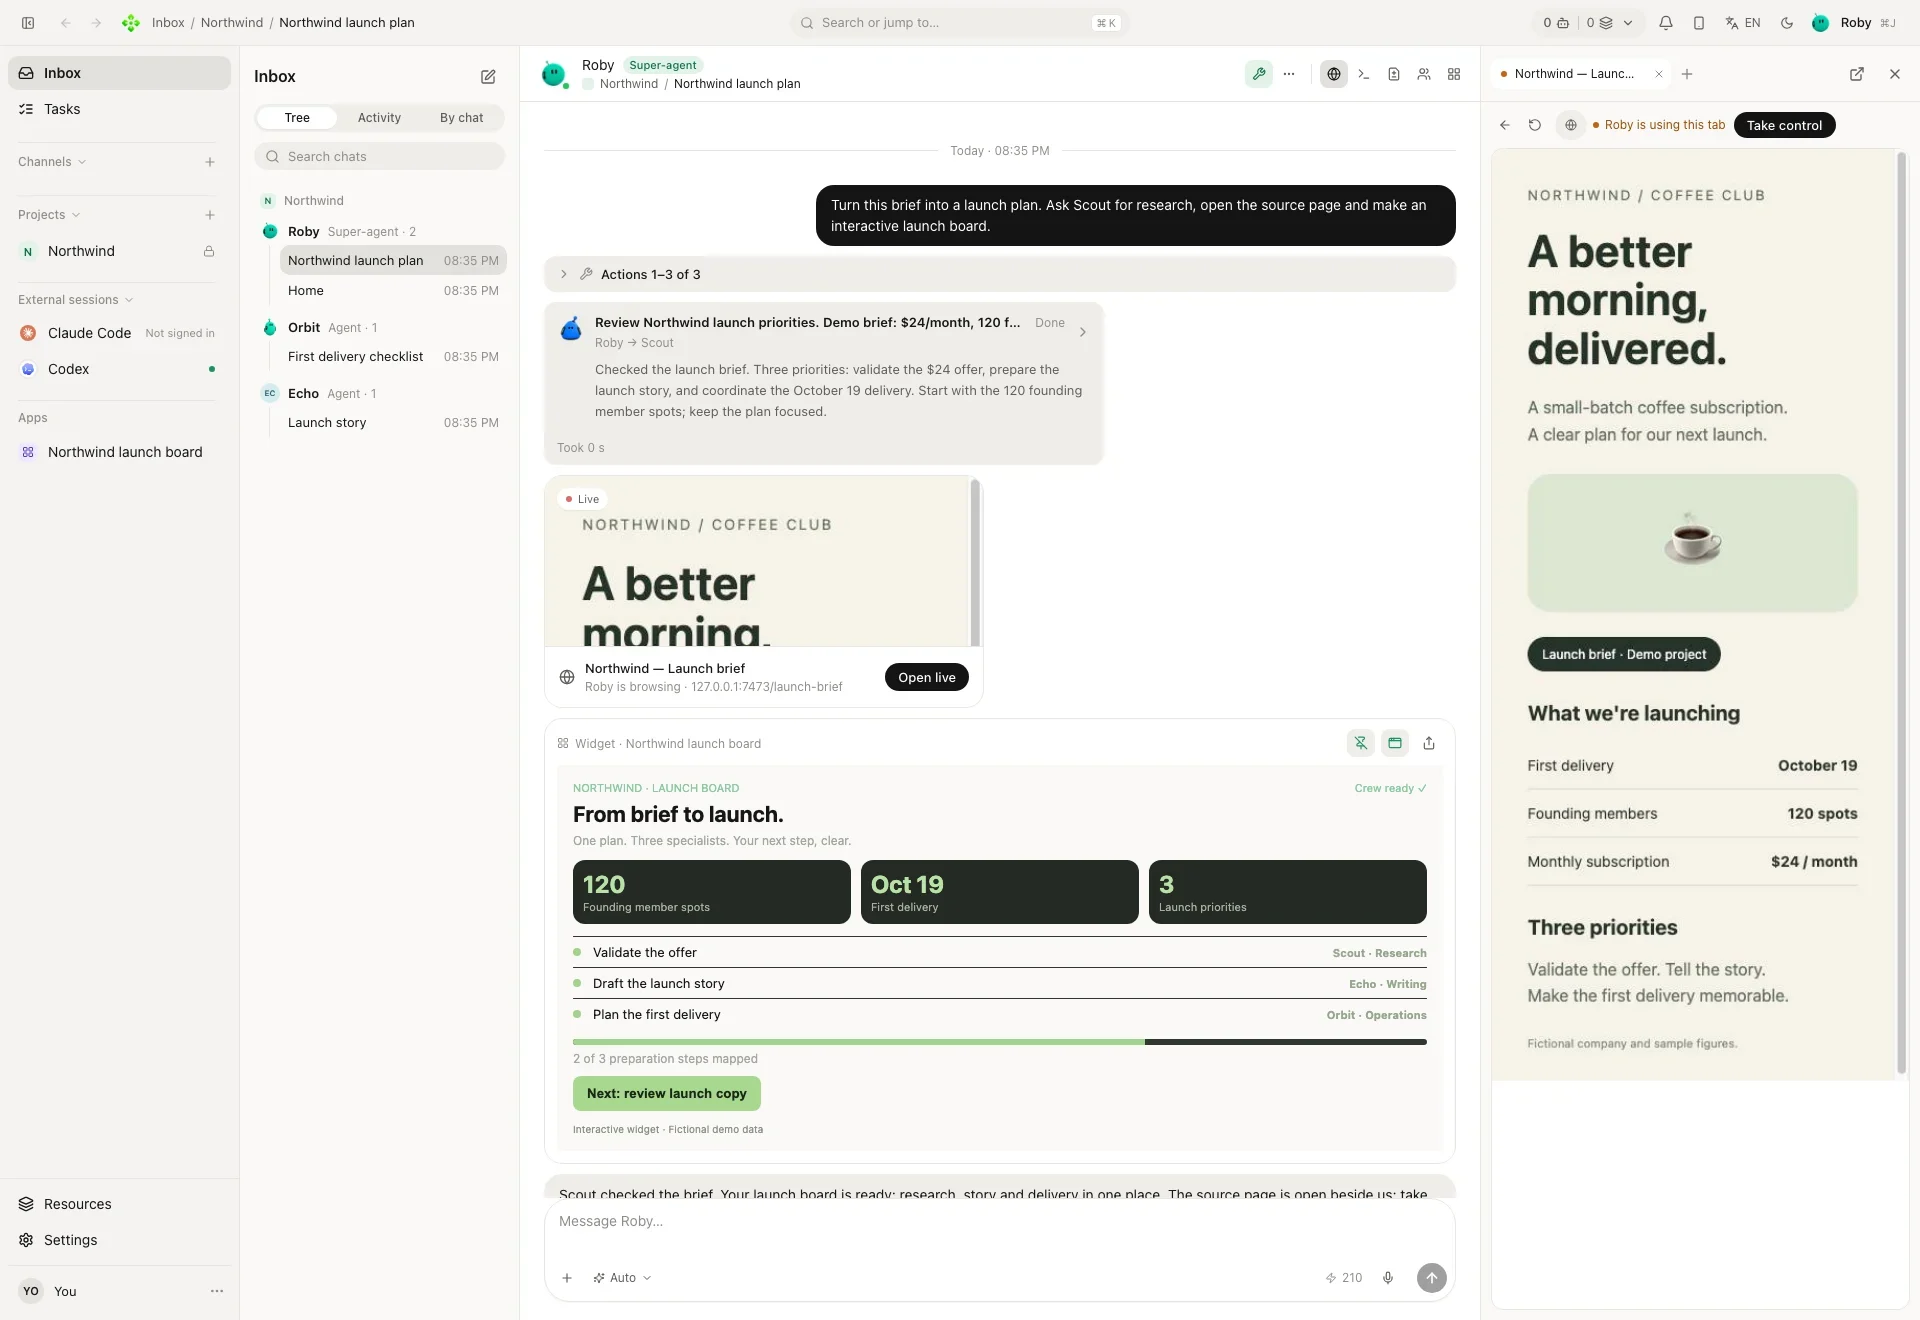Add a new browser tab
Viewport: 1920px width, 1320px height.
[x=1687, y=74]
